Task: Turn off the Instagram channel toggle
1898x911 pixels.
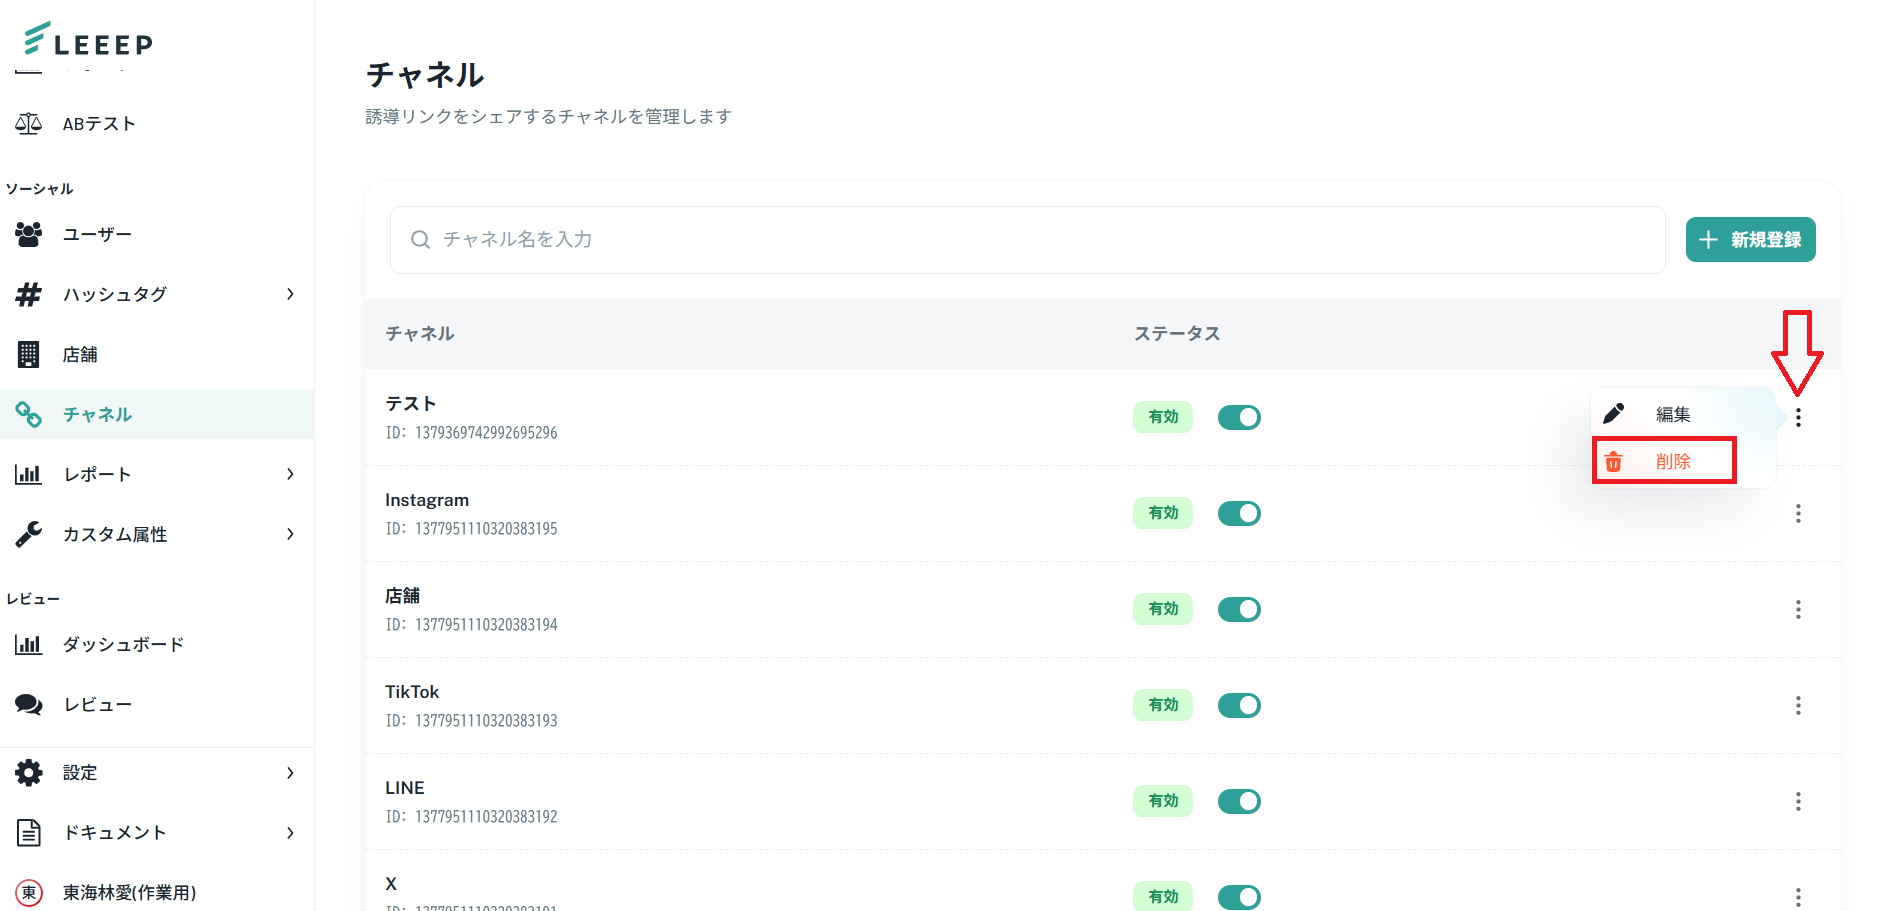Action: coord(1239,513)
